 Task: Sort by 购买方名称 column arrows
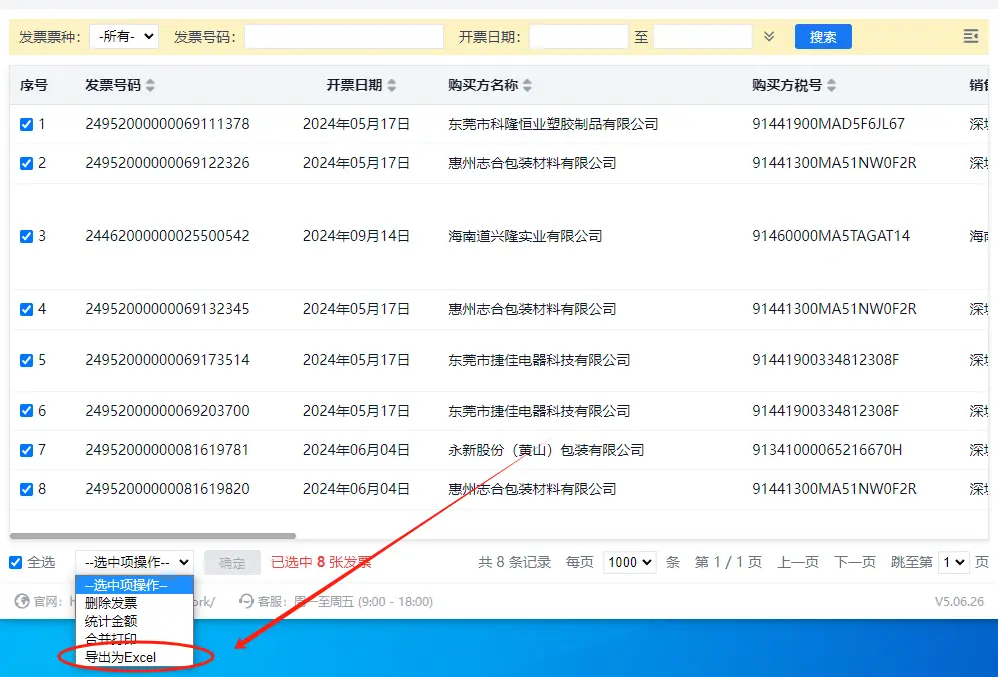click(527, 85)
